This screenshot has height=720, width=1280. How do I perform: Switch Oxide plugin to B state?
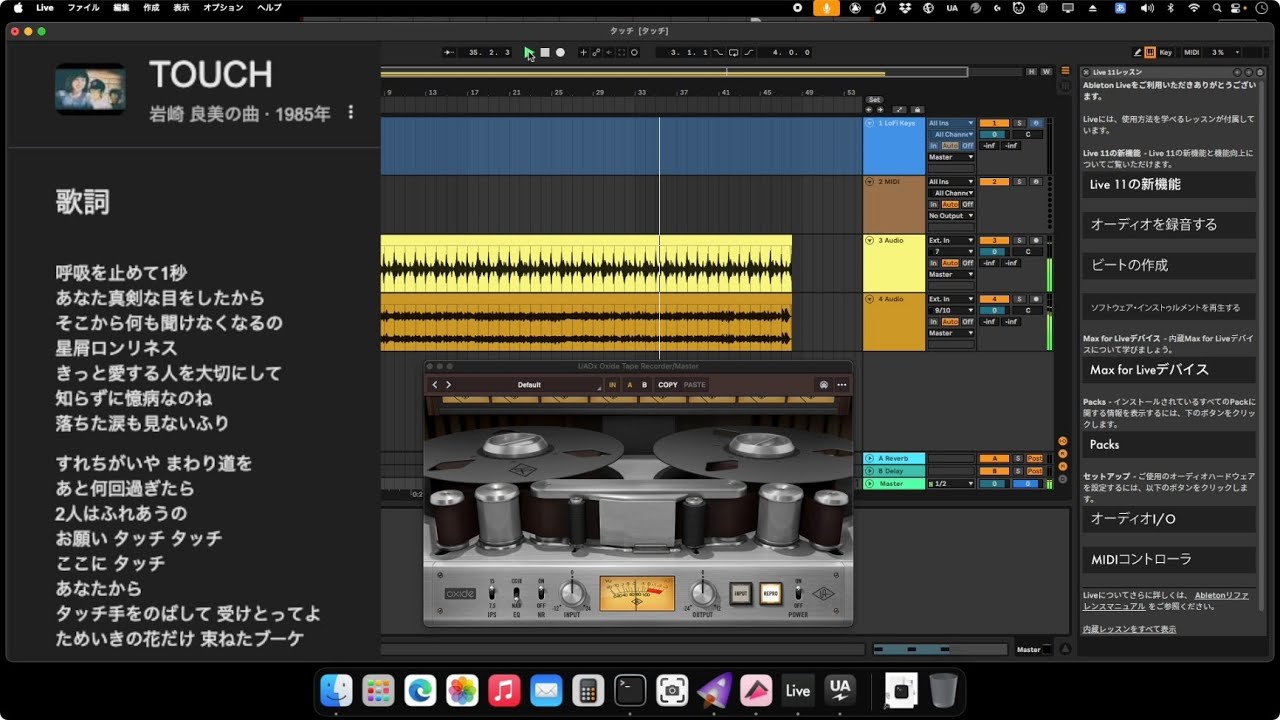(644, 385)
